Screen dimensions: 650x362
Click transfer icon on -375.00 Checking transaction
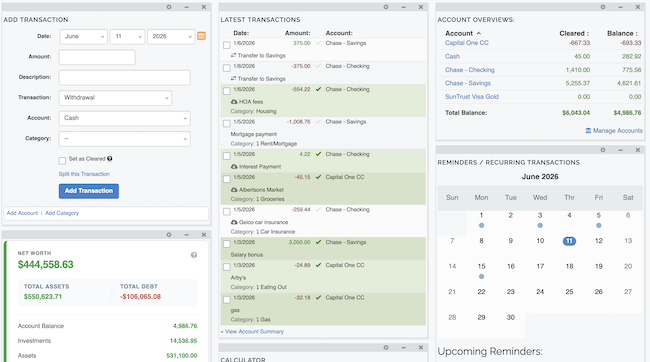tap(233, 78)
